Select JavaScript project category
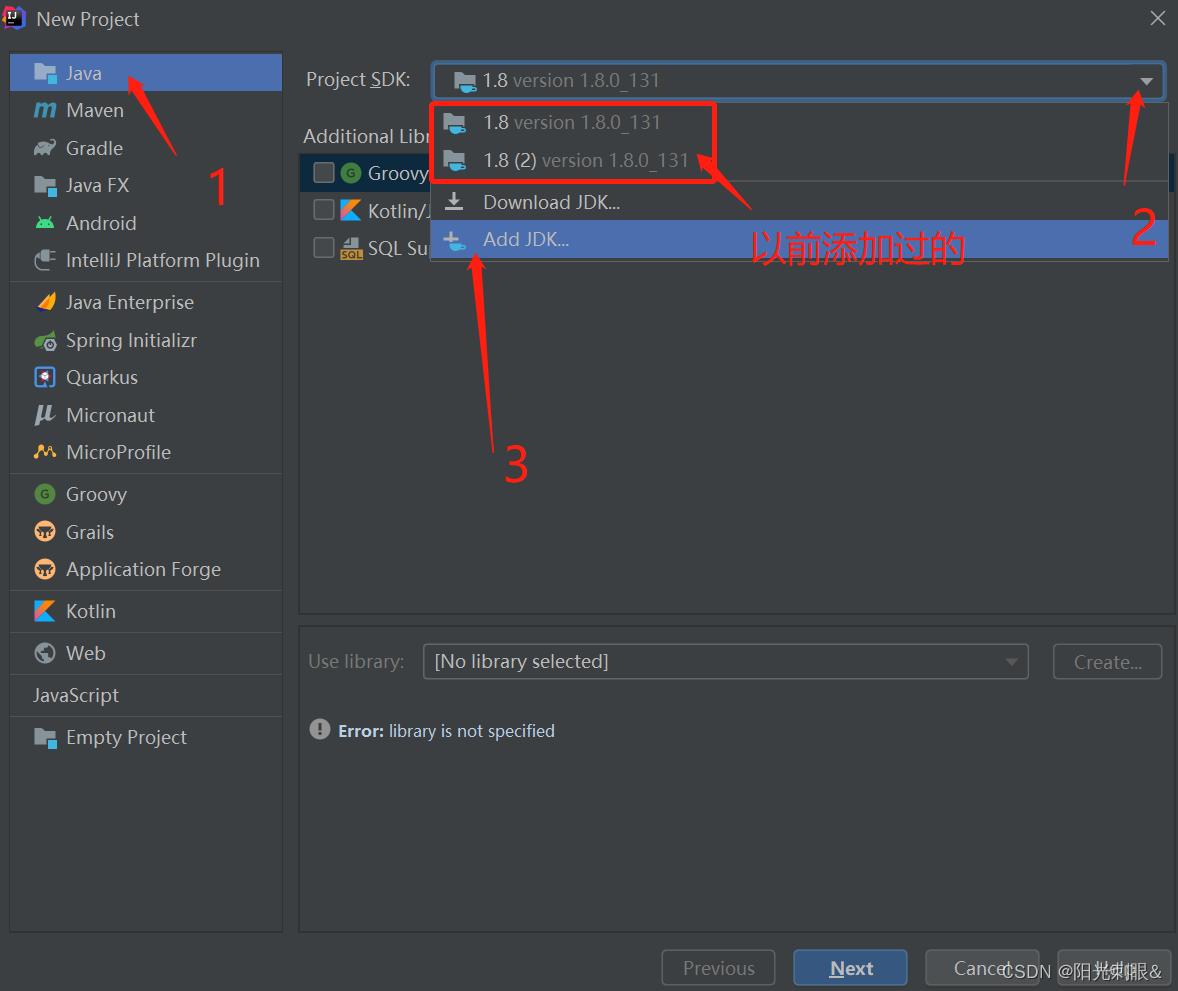 146,696
